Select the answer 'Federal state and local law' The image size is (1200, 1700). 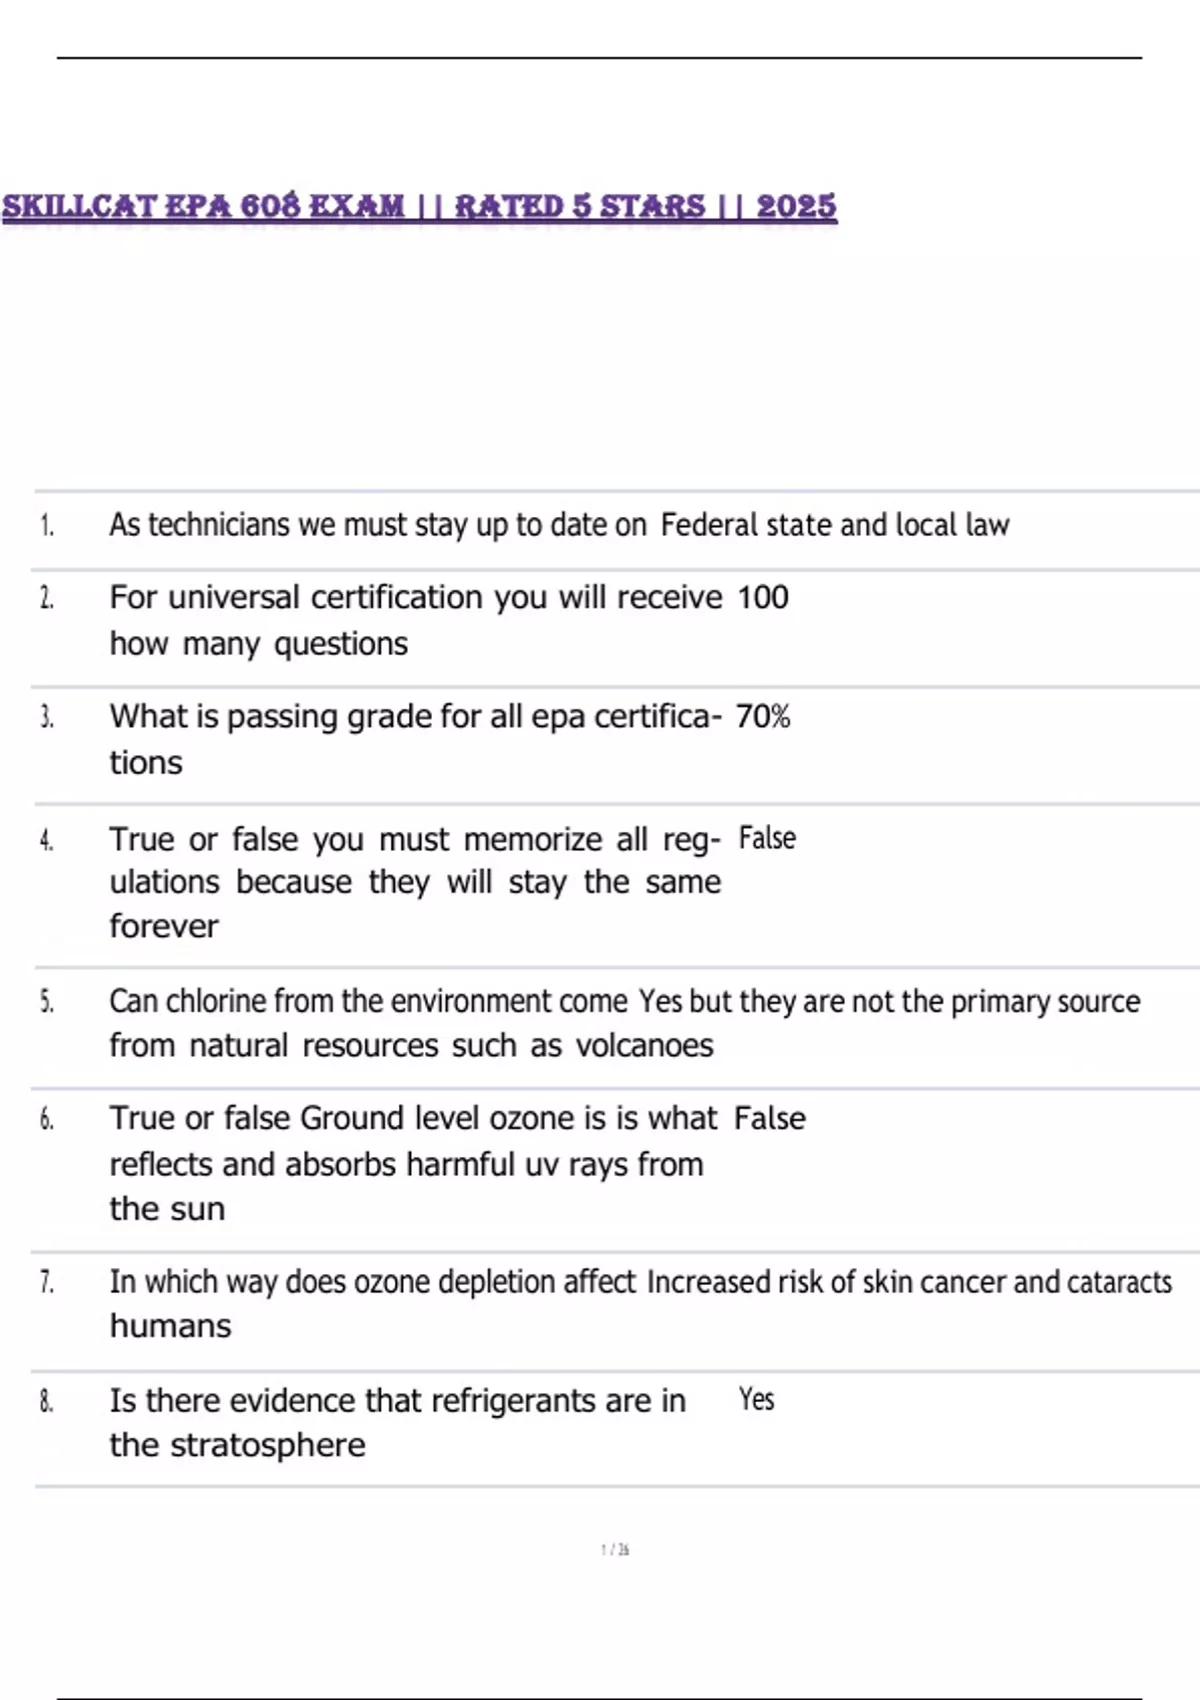(834, 525)
